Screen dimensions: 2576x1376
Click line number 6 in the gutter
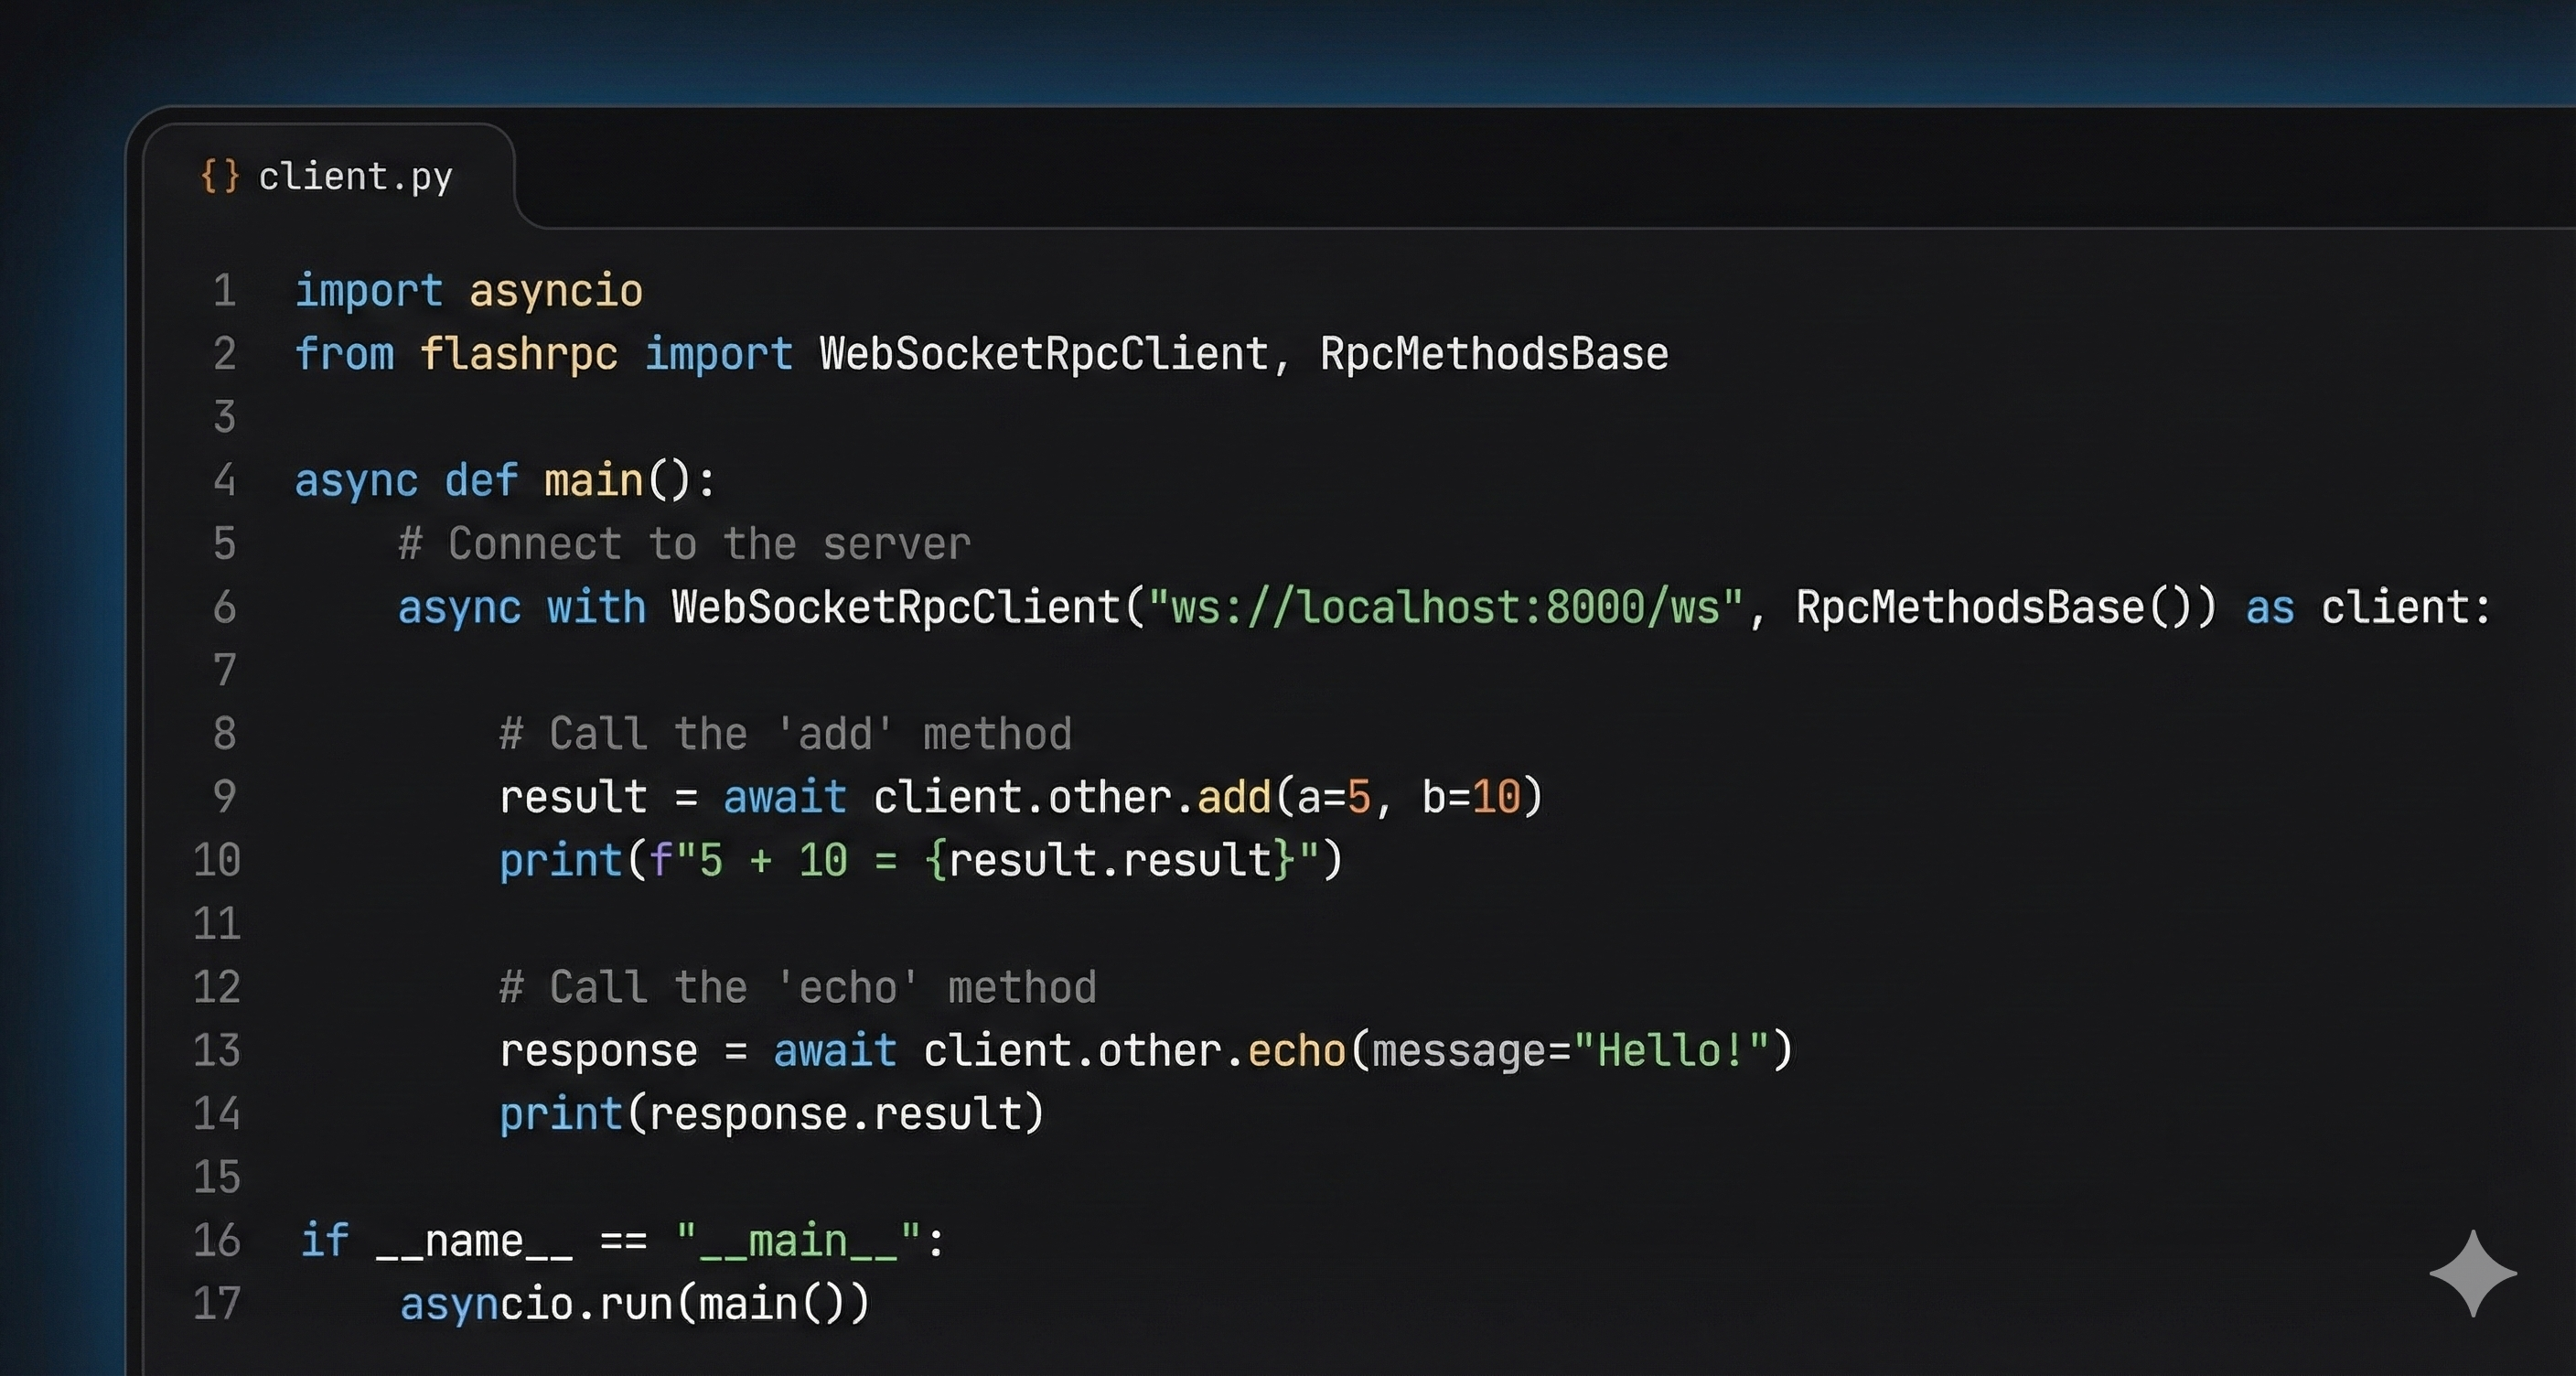pos(224,607)
